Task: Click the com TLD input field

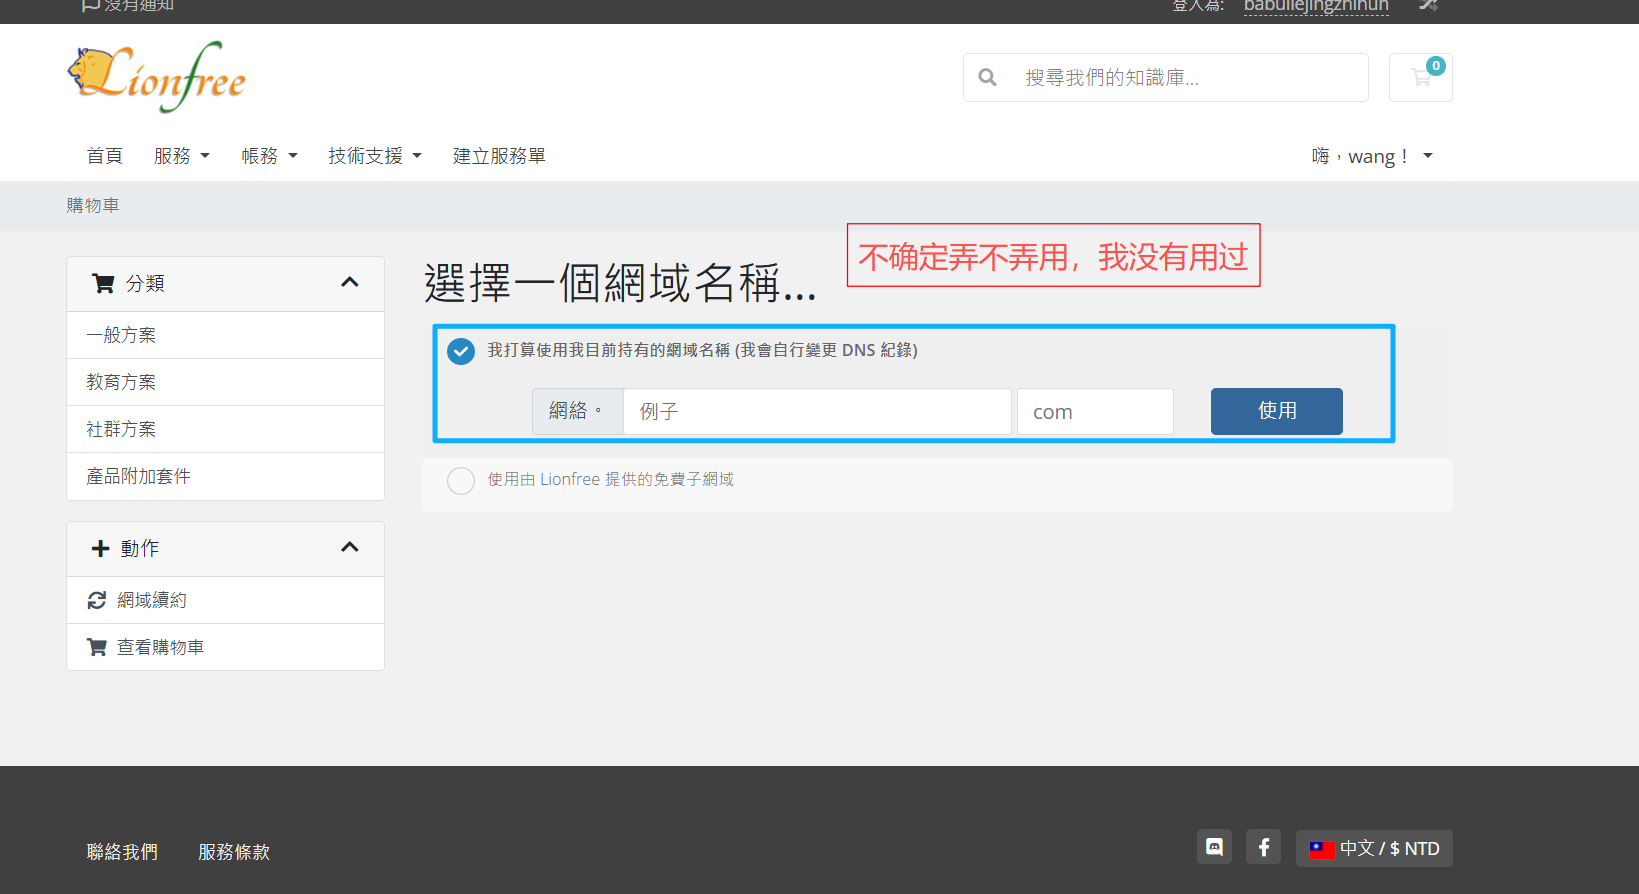Action: pyautogui.click(x=1095, y=411)
